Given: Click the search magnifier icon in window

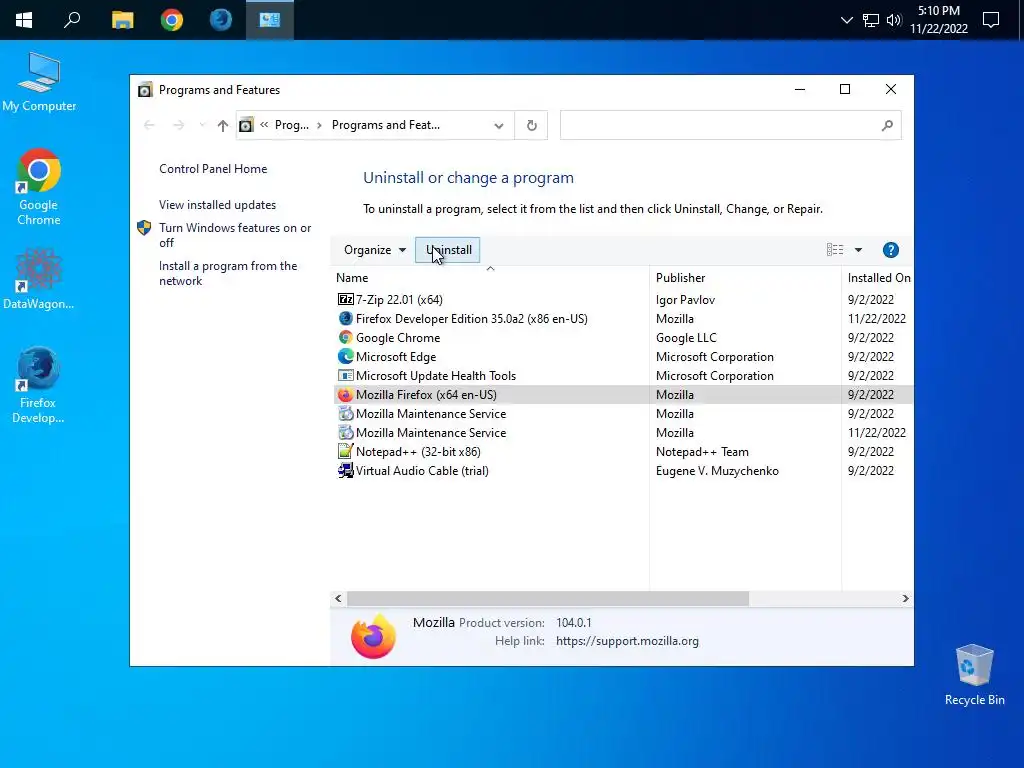Looking at the screenshot, I should click(887, 125).
